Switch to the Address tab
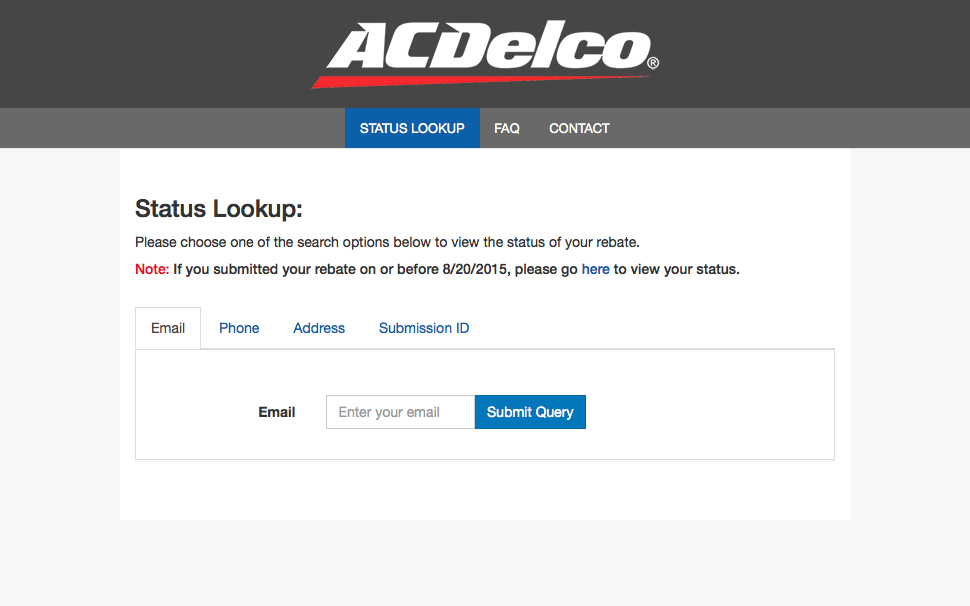 [319, 328]
